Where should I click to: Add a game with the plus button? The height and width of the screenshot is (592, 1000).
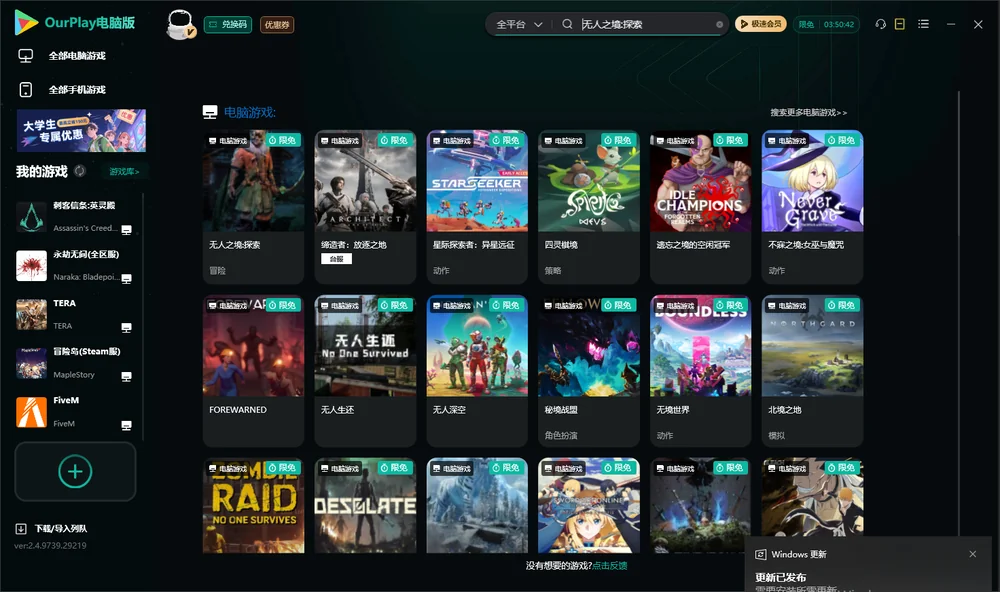(x=75, y=471)
